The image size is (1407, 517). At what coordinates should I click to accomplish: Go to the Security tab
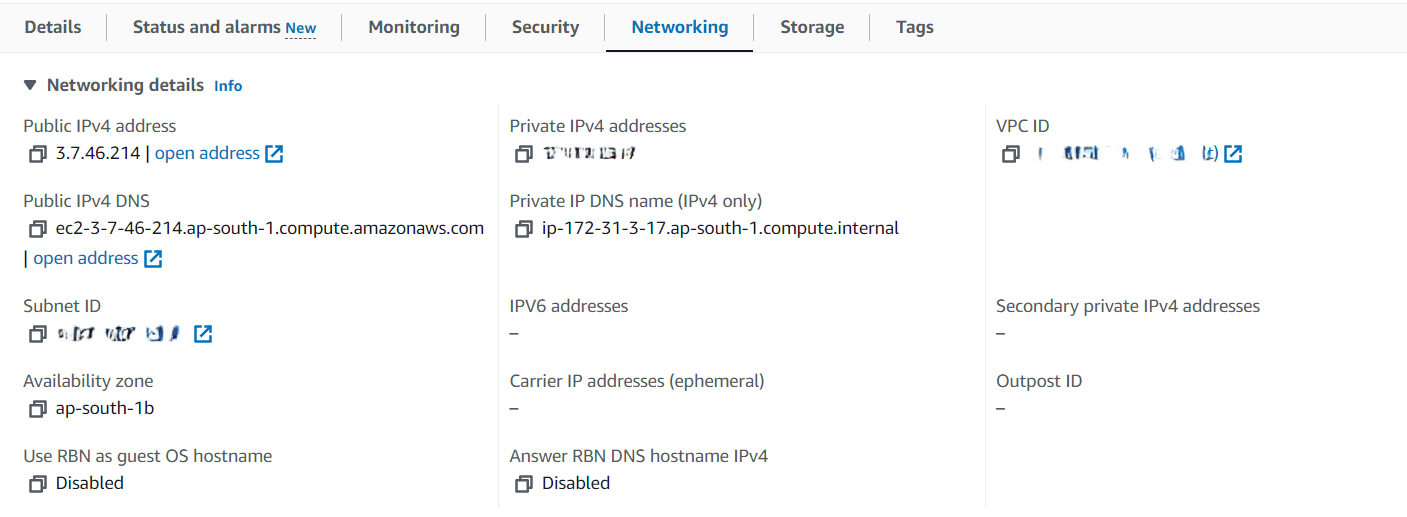coord(545,27)
